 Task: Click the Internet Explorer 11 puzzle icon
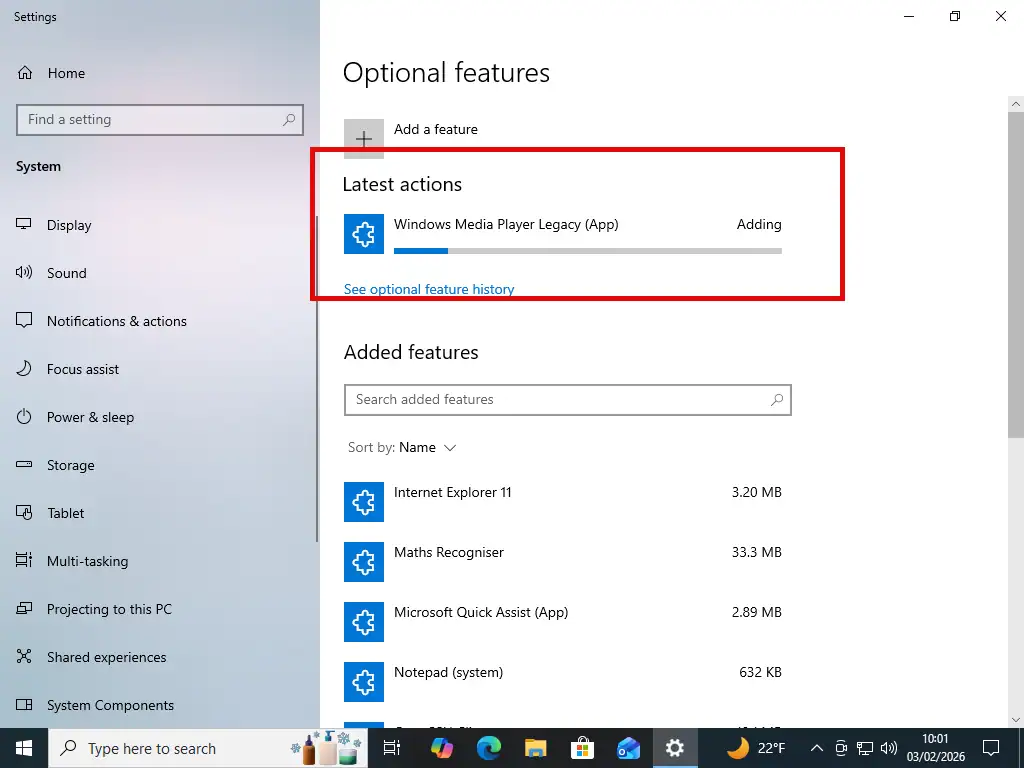pos(363,502)
